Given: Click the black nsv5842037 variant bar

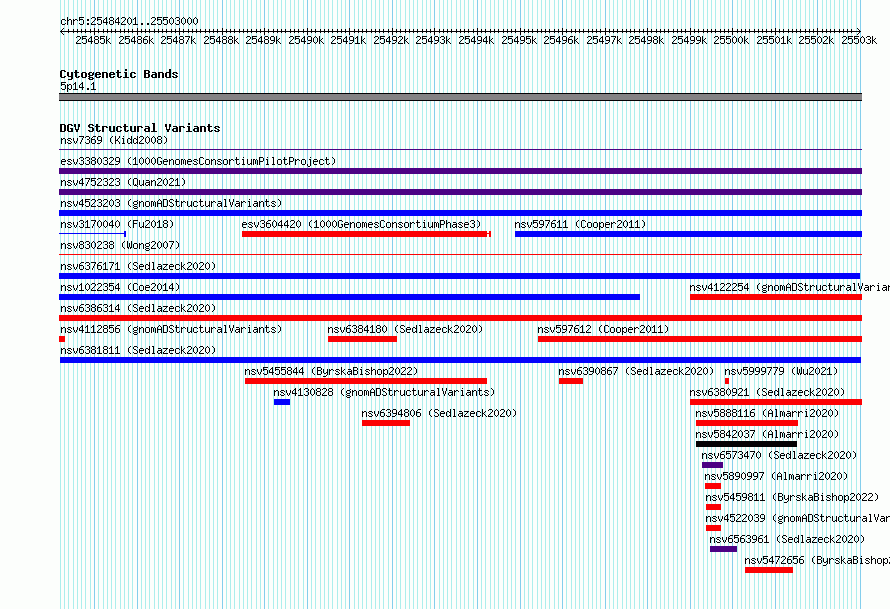Looking at the screenshot, I should pyautogui.click(x=746, y=444).
